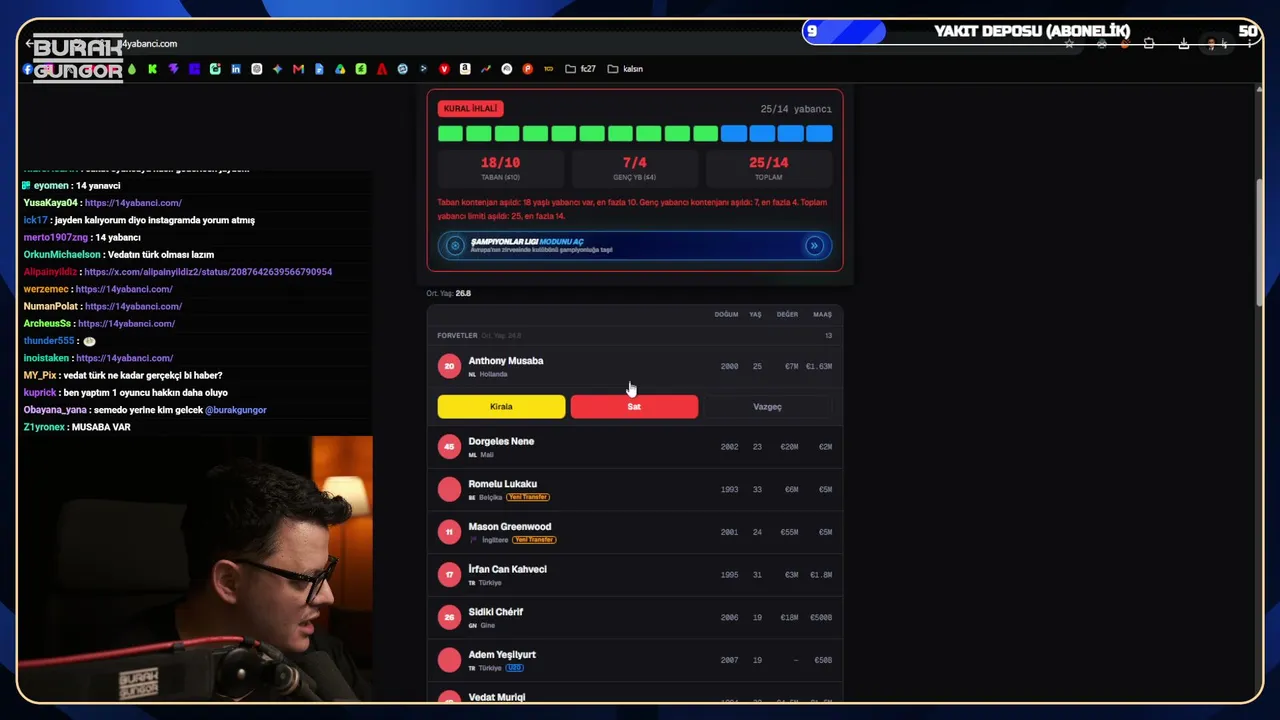The height and width of the screenshot is (720, 1280).
Task: Click the Yeni Transfer tag on Lukaku
Action: [x=528, y=497]
